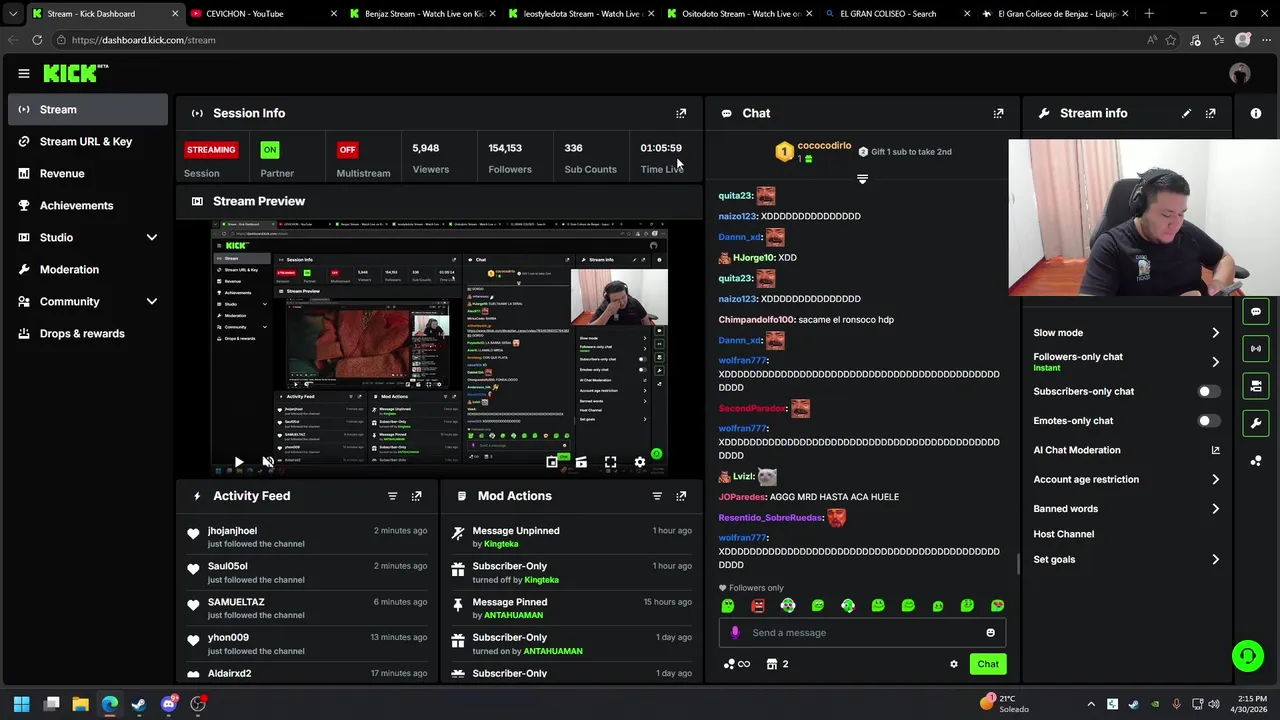Pop out the Mod Actions panel
Viewport: 1280px width, 720px height.
(x=681, y=496)
